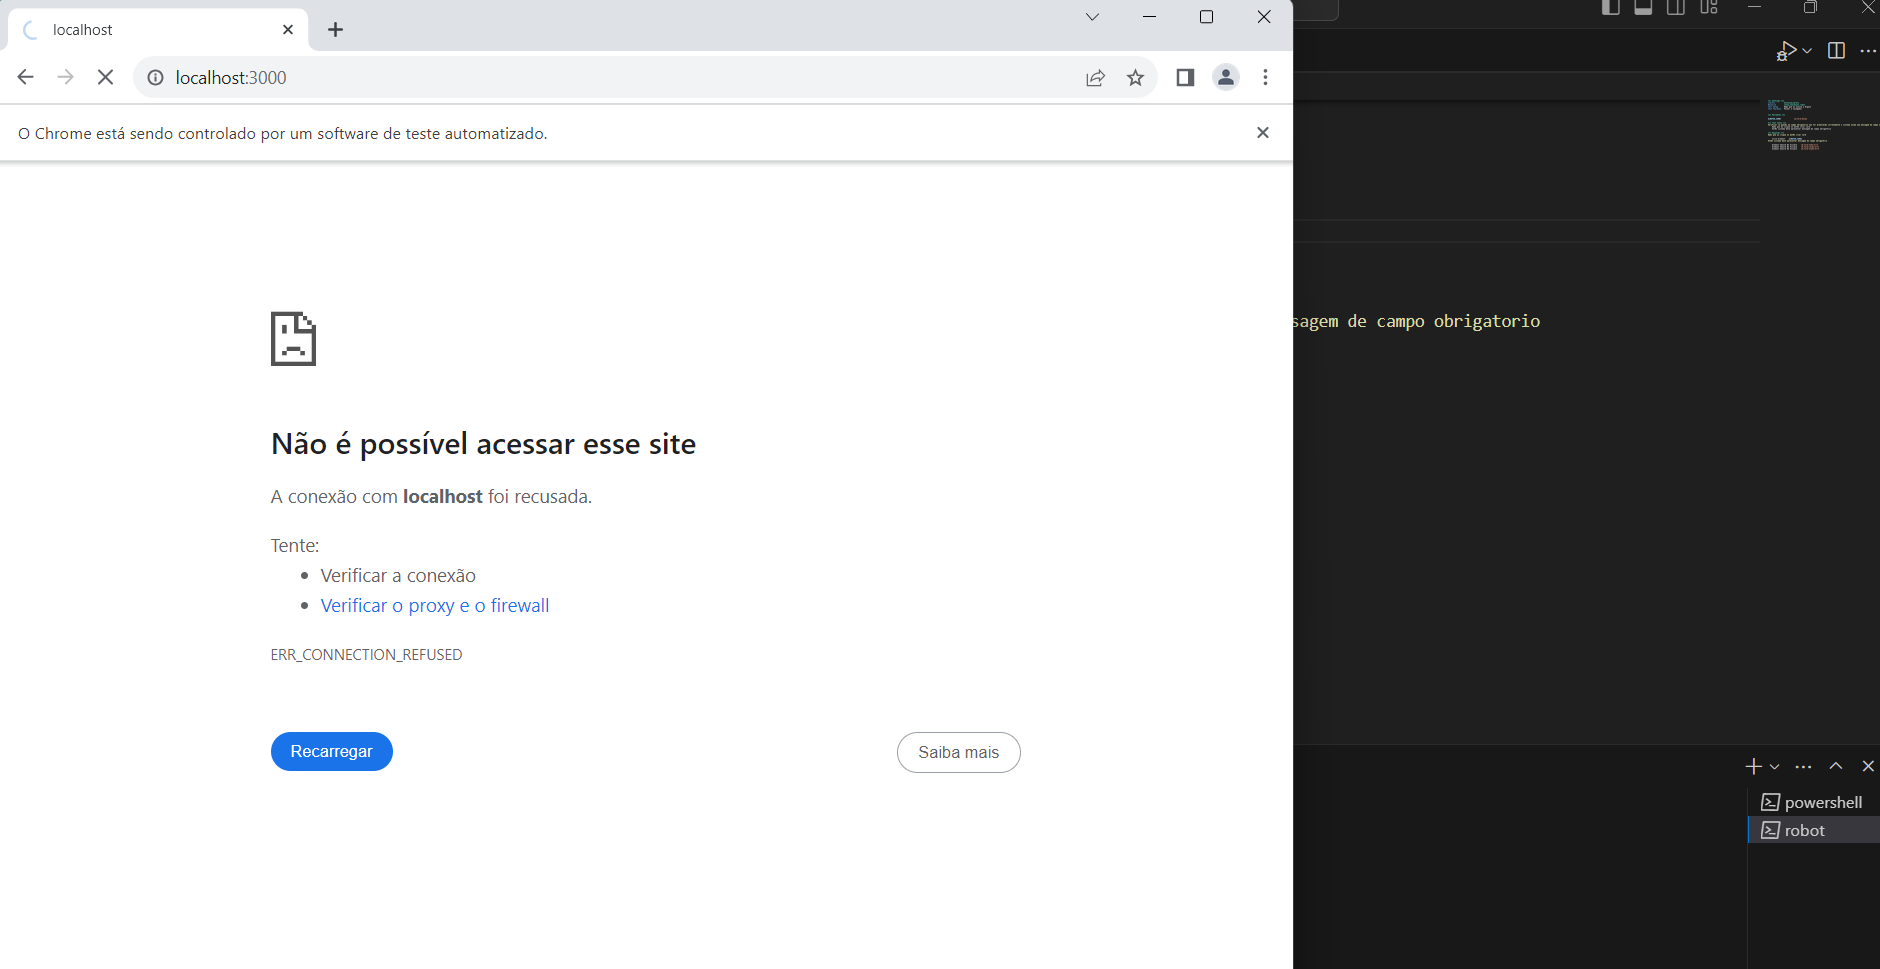Screen dimensions: 1880x969
Task: Maximize the VS Code terminal panel
Action: click(1836, 766)
